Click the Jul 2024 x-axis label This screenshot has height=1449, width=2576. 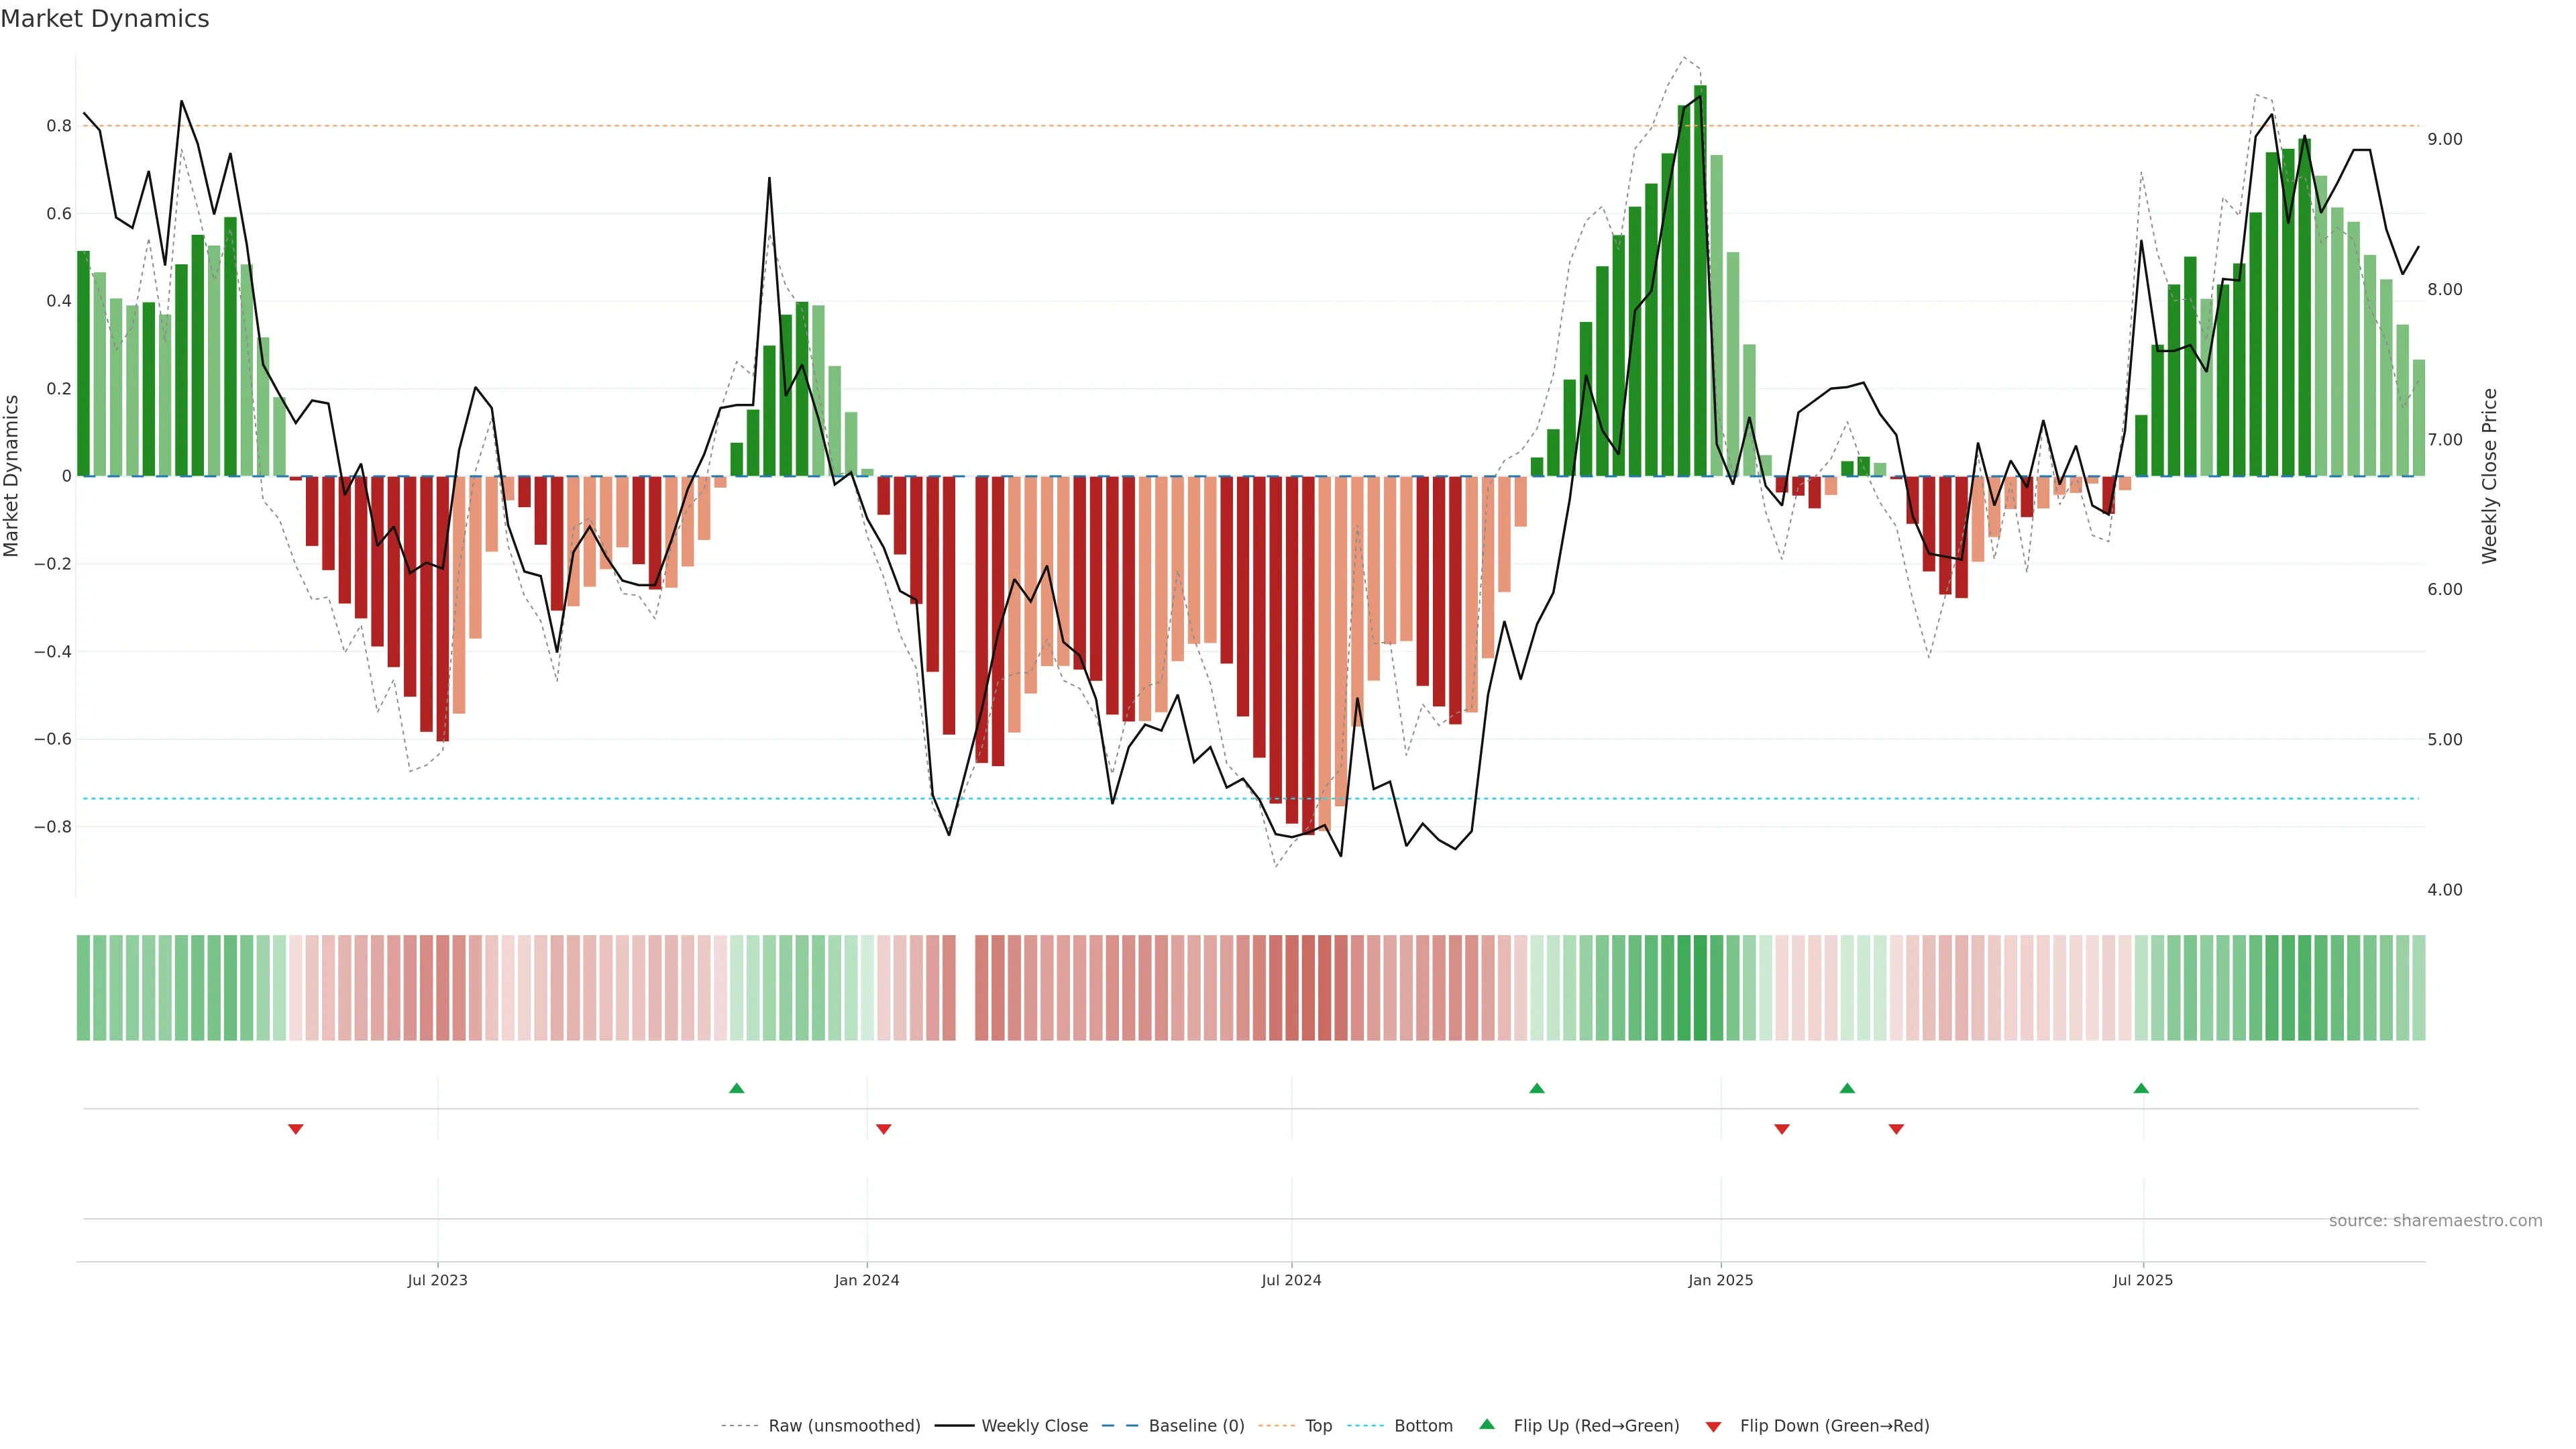point(1291,1280)
